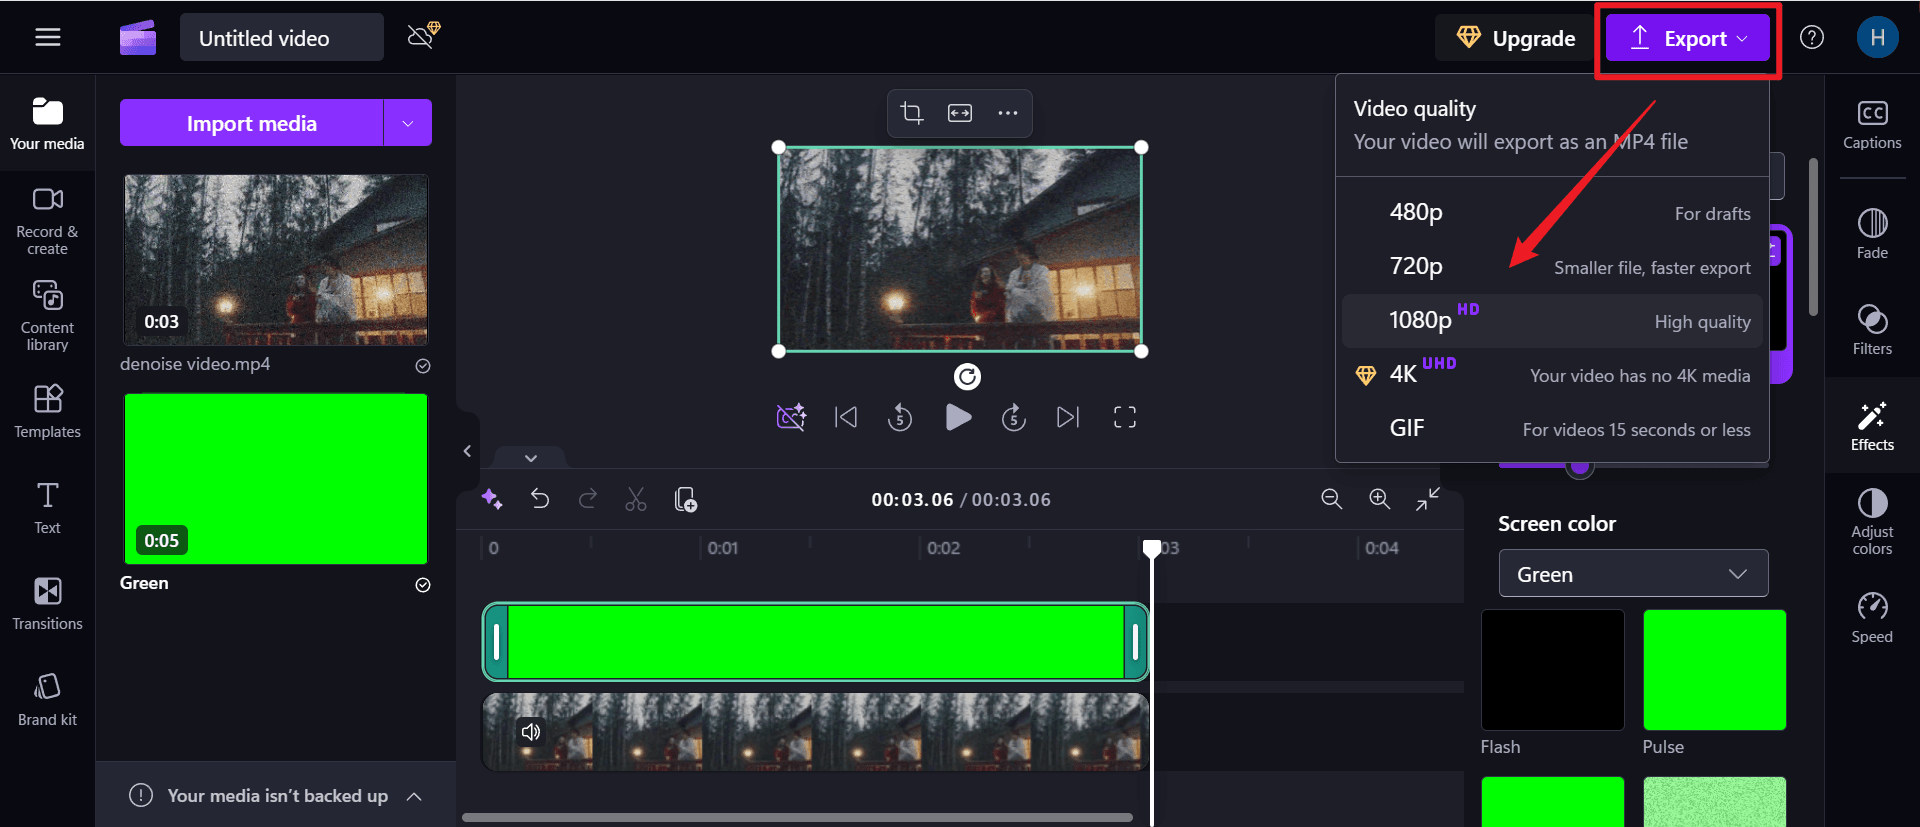
Task: Collapse the timeline with chevron tab
Action: tap(531, 458)
